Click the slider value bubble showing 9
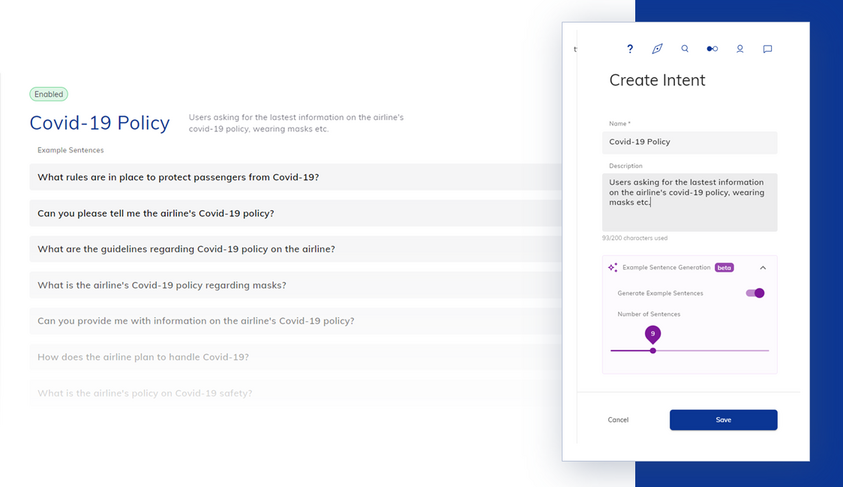Viewport: 843px width, 487px height. (653, 334)
